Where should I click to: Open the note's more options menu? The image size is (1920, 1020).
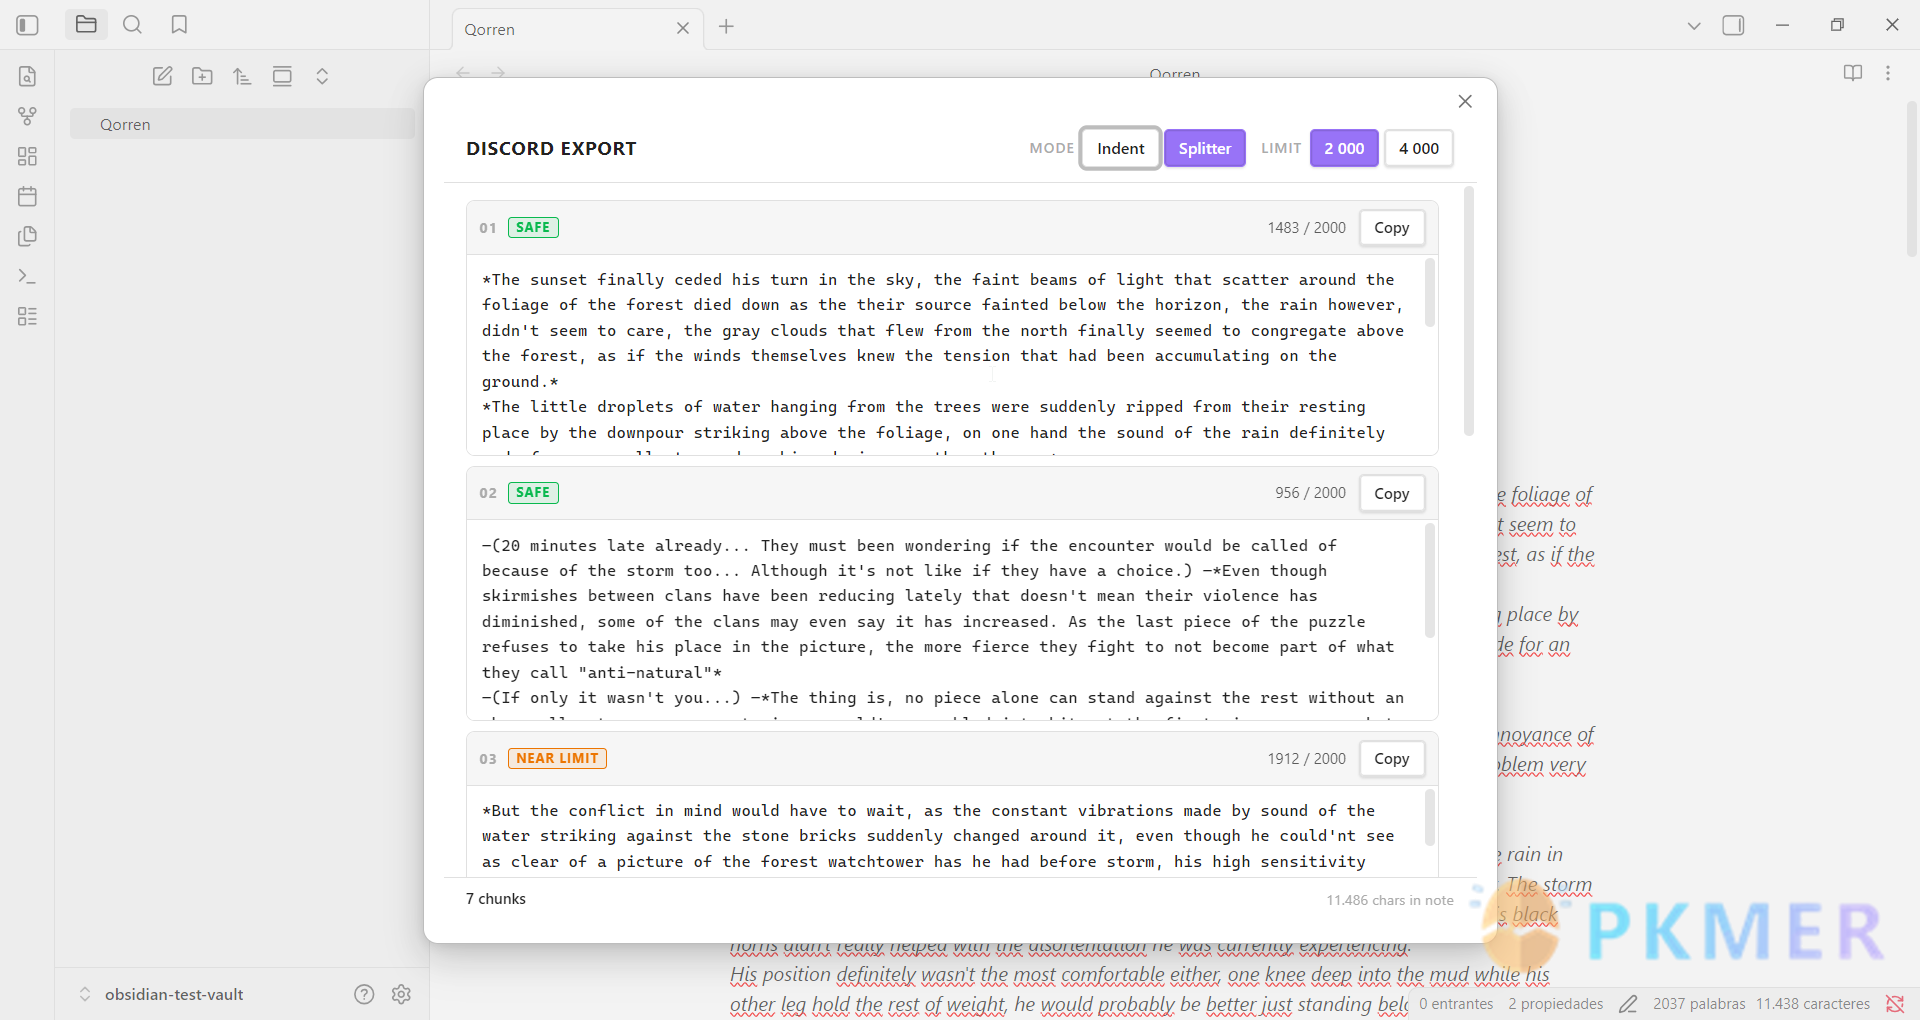coord(1888,73)
